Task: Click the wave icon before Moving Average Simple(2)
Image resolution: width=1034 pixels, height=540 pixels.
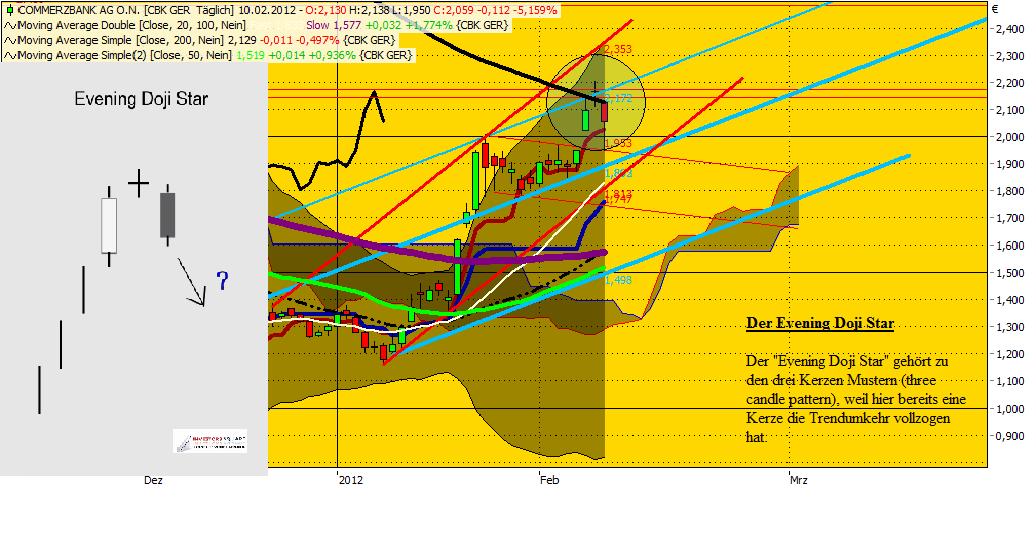Action: pos(10,56)
